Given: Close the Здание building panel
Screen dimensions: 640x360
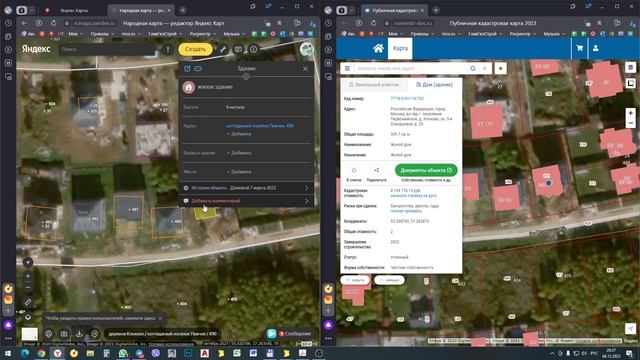Looking at the screenshot, I should point(305,69).
